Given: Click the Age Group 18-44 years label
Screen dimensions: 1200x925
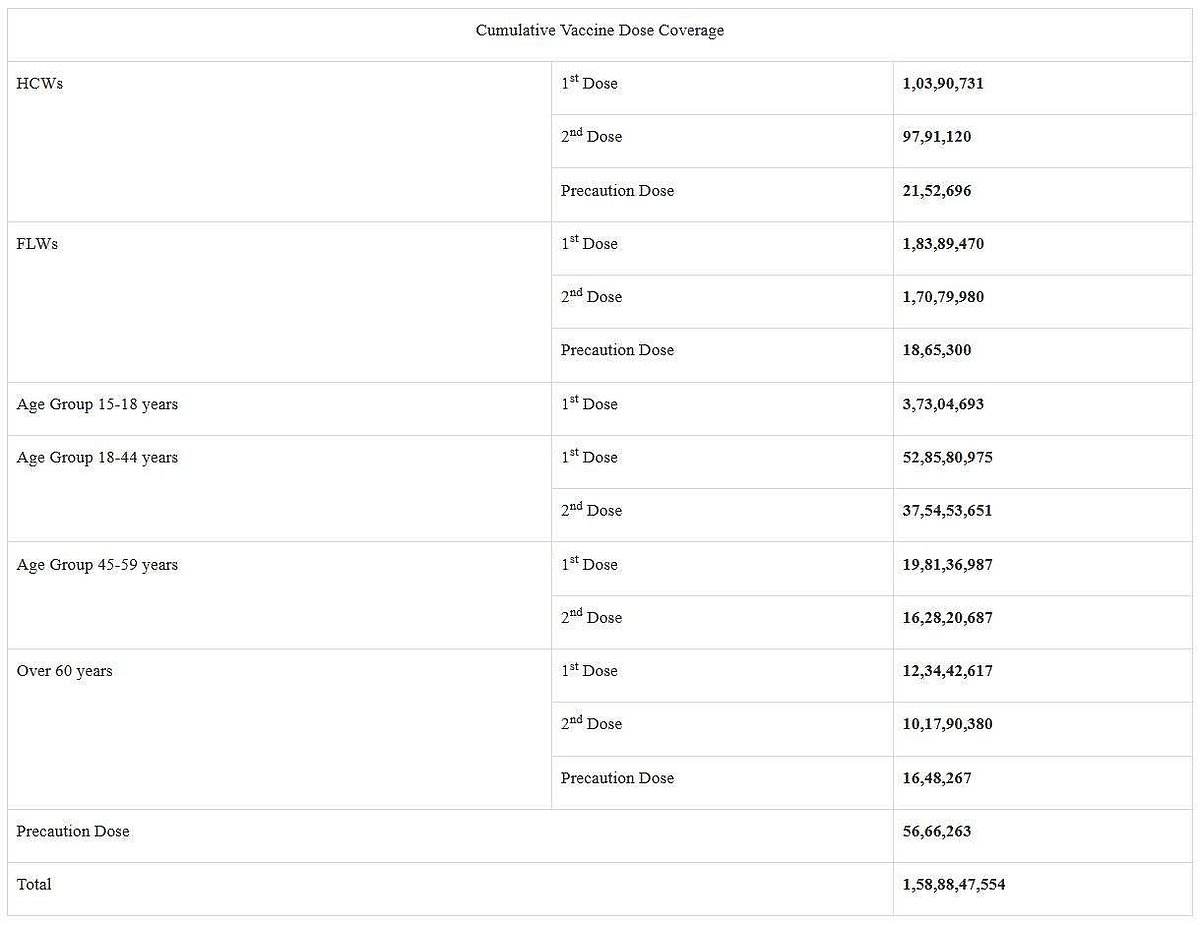Looking at the screenshot, I should 97,457.
